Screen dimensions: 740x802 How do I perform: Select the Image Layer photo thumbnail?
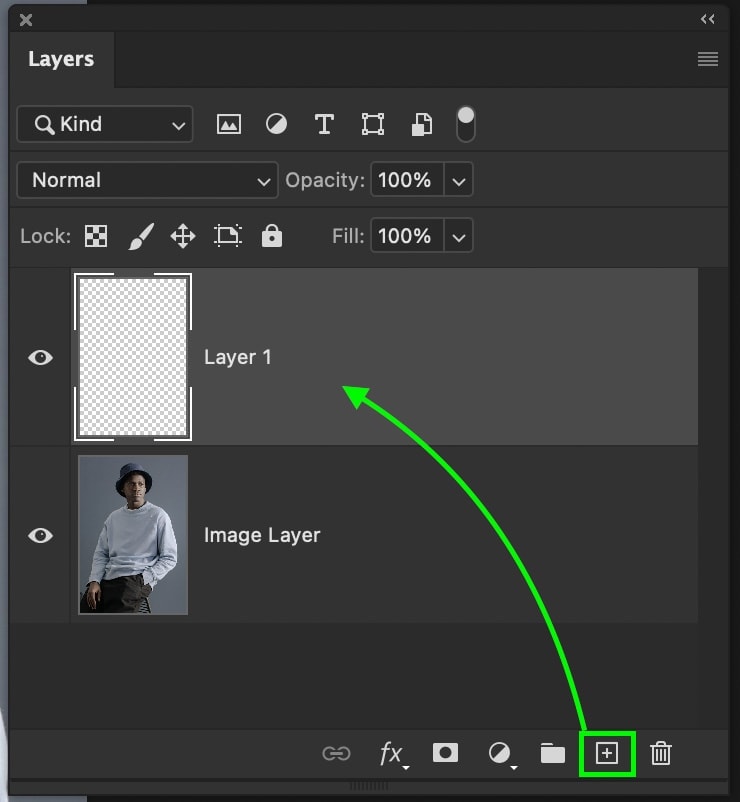(x=133, y=535)
